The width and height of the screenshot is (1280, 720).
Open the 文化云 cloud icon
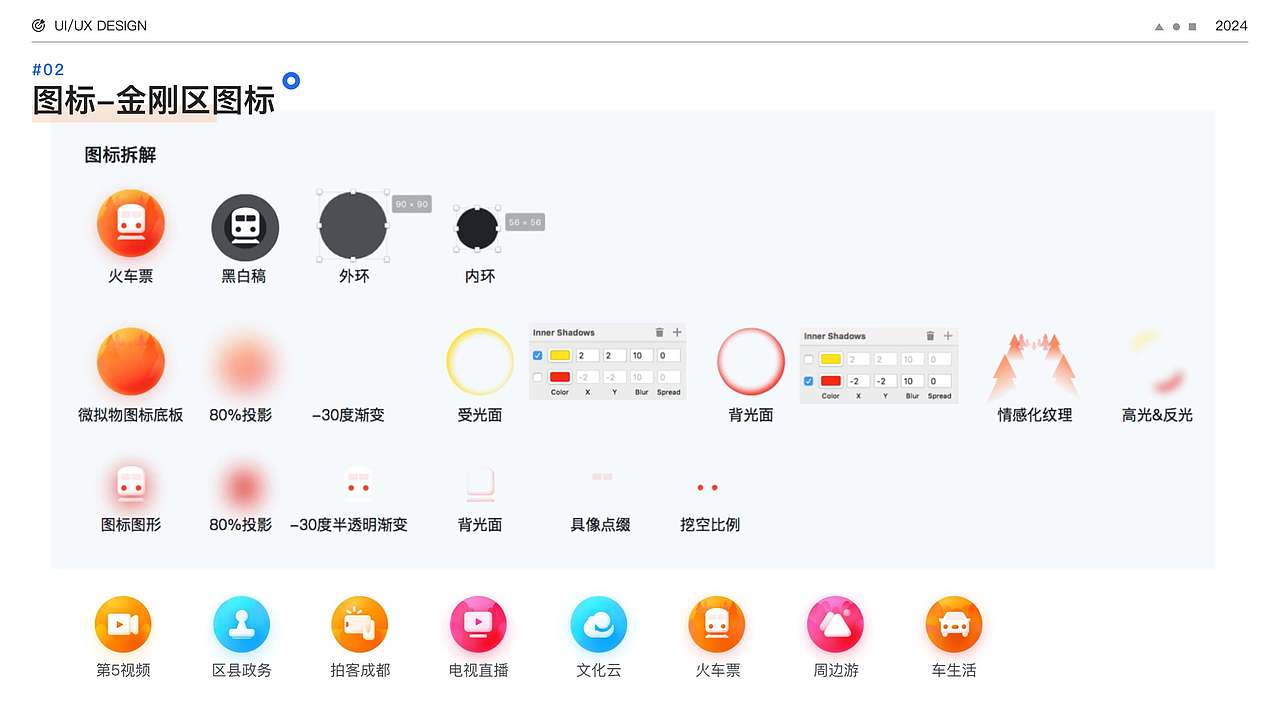tap(598, 624)
